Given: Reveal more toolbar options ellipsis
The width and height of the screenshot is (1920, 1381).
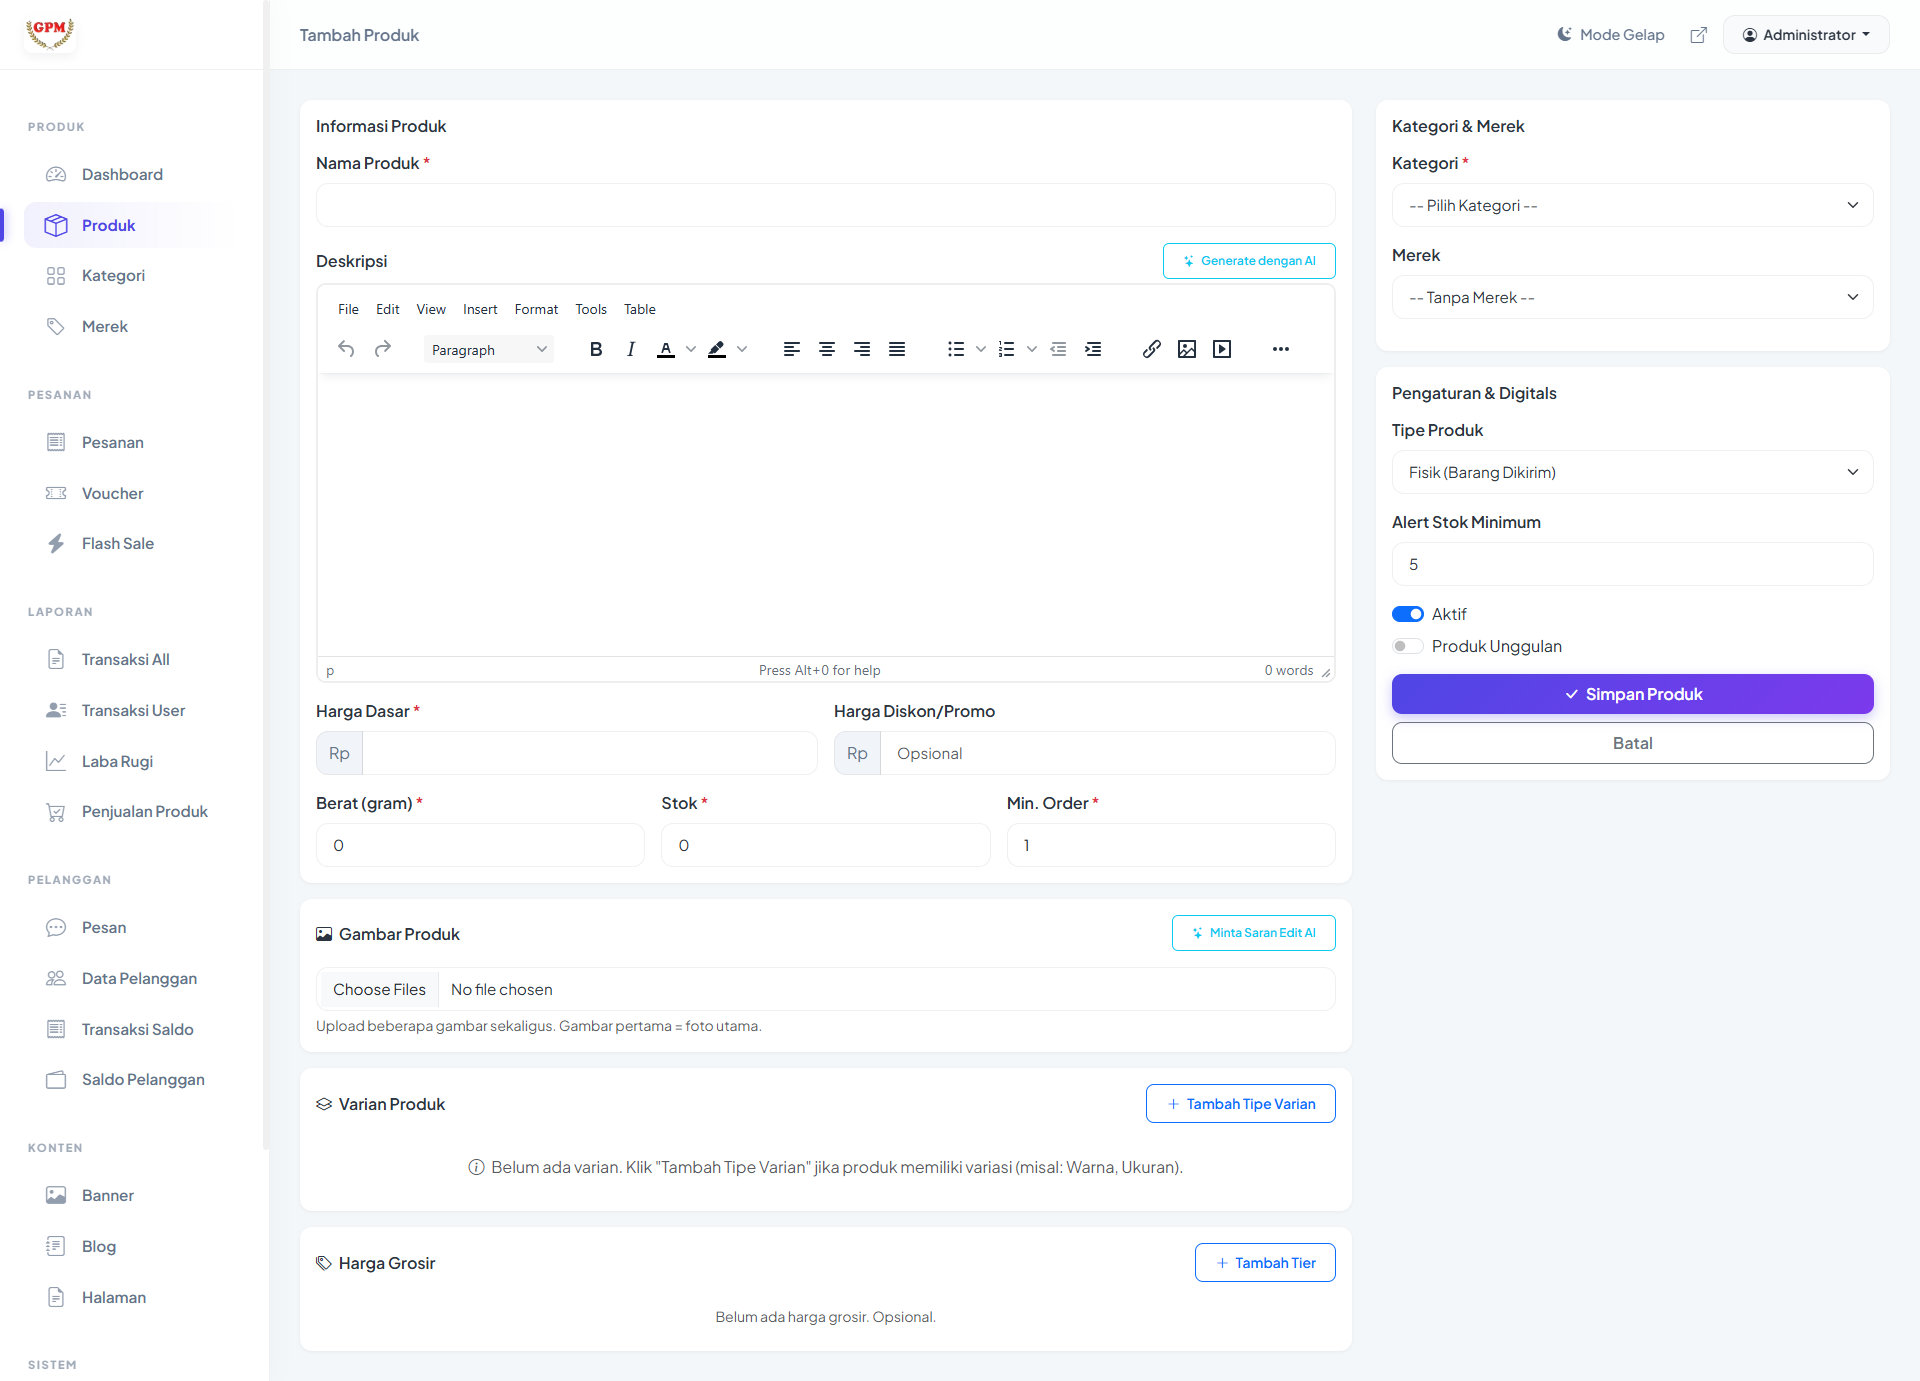Looking at the screenshot, I should click(1281, 349).
